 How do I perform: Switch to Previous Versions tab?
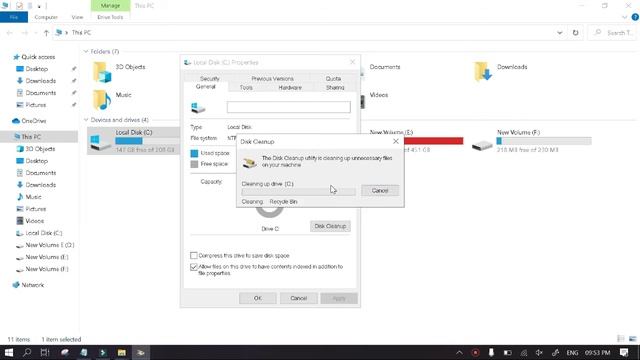(272, 78)
